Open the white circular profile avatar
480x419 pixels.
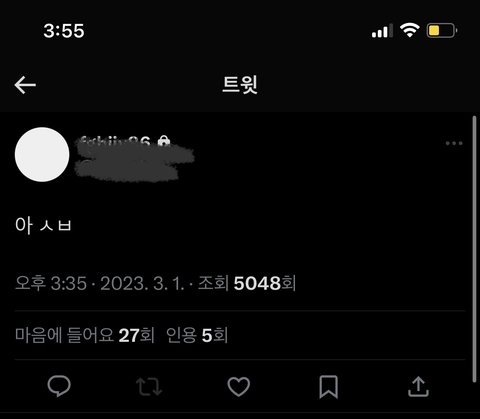42,154
